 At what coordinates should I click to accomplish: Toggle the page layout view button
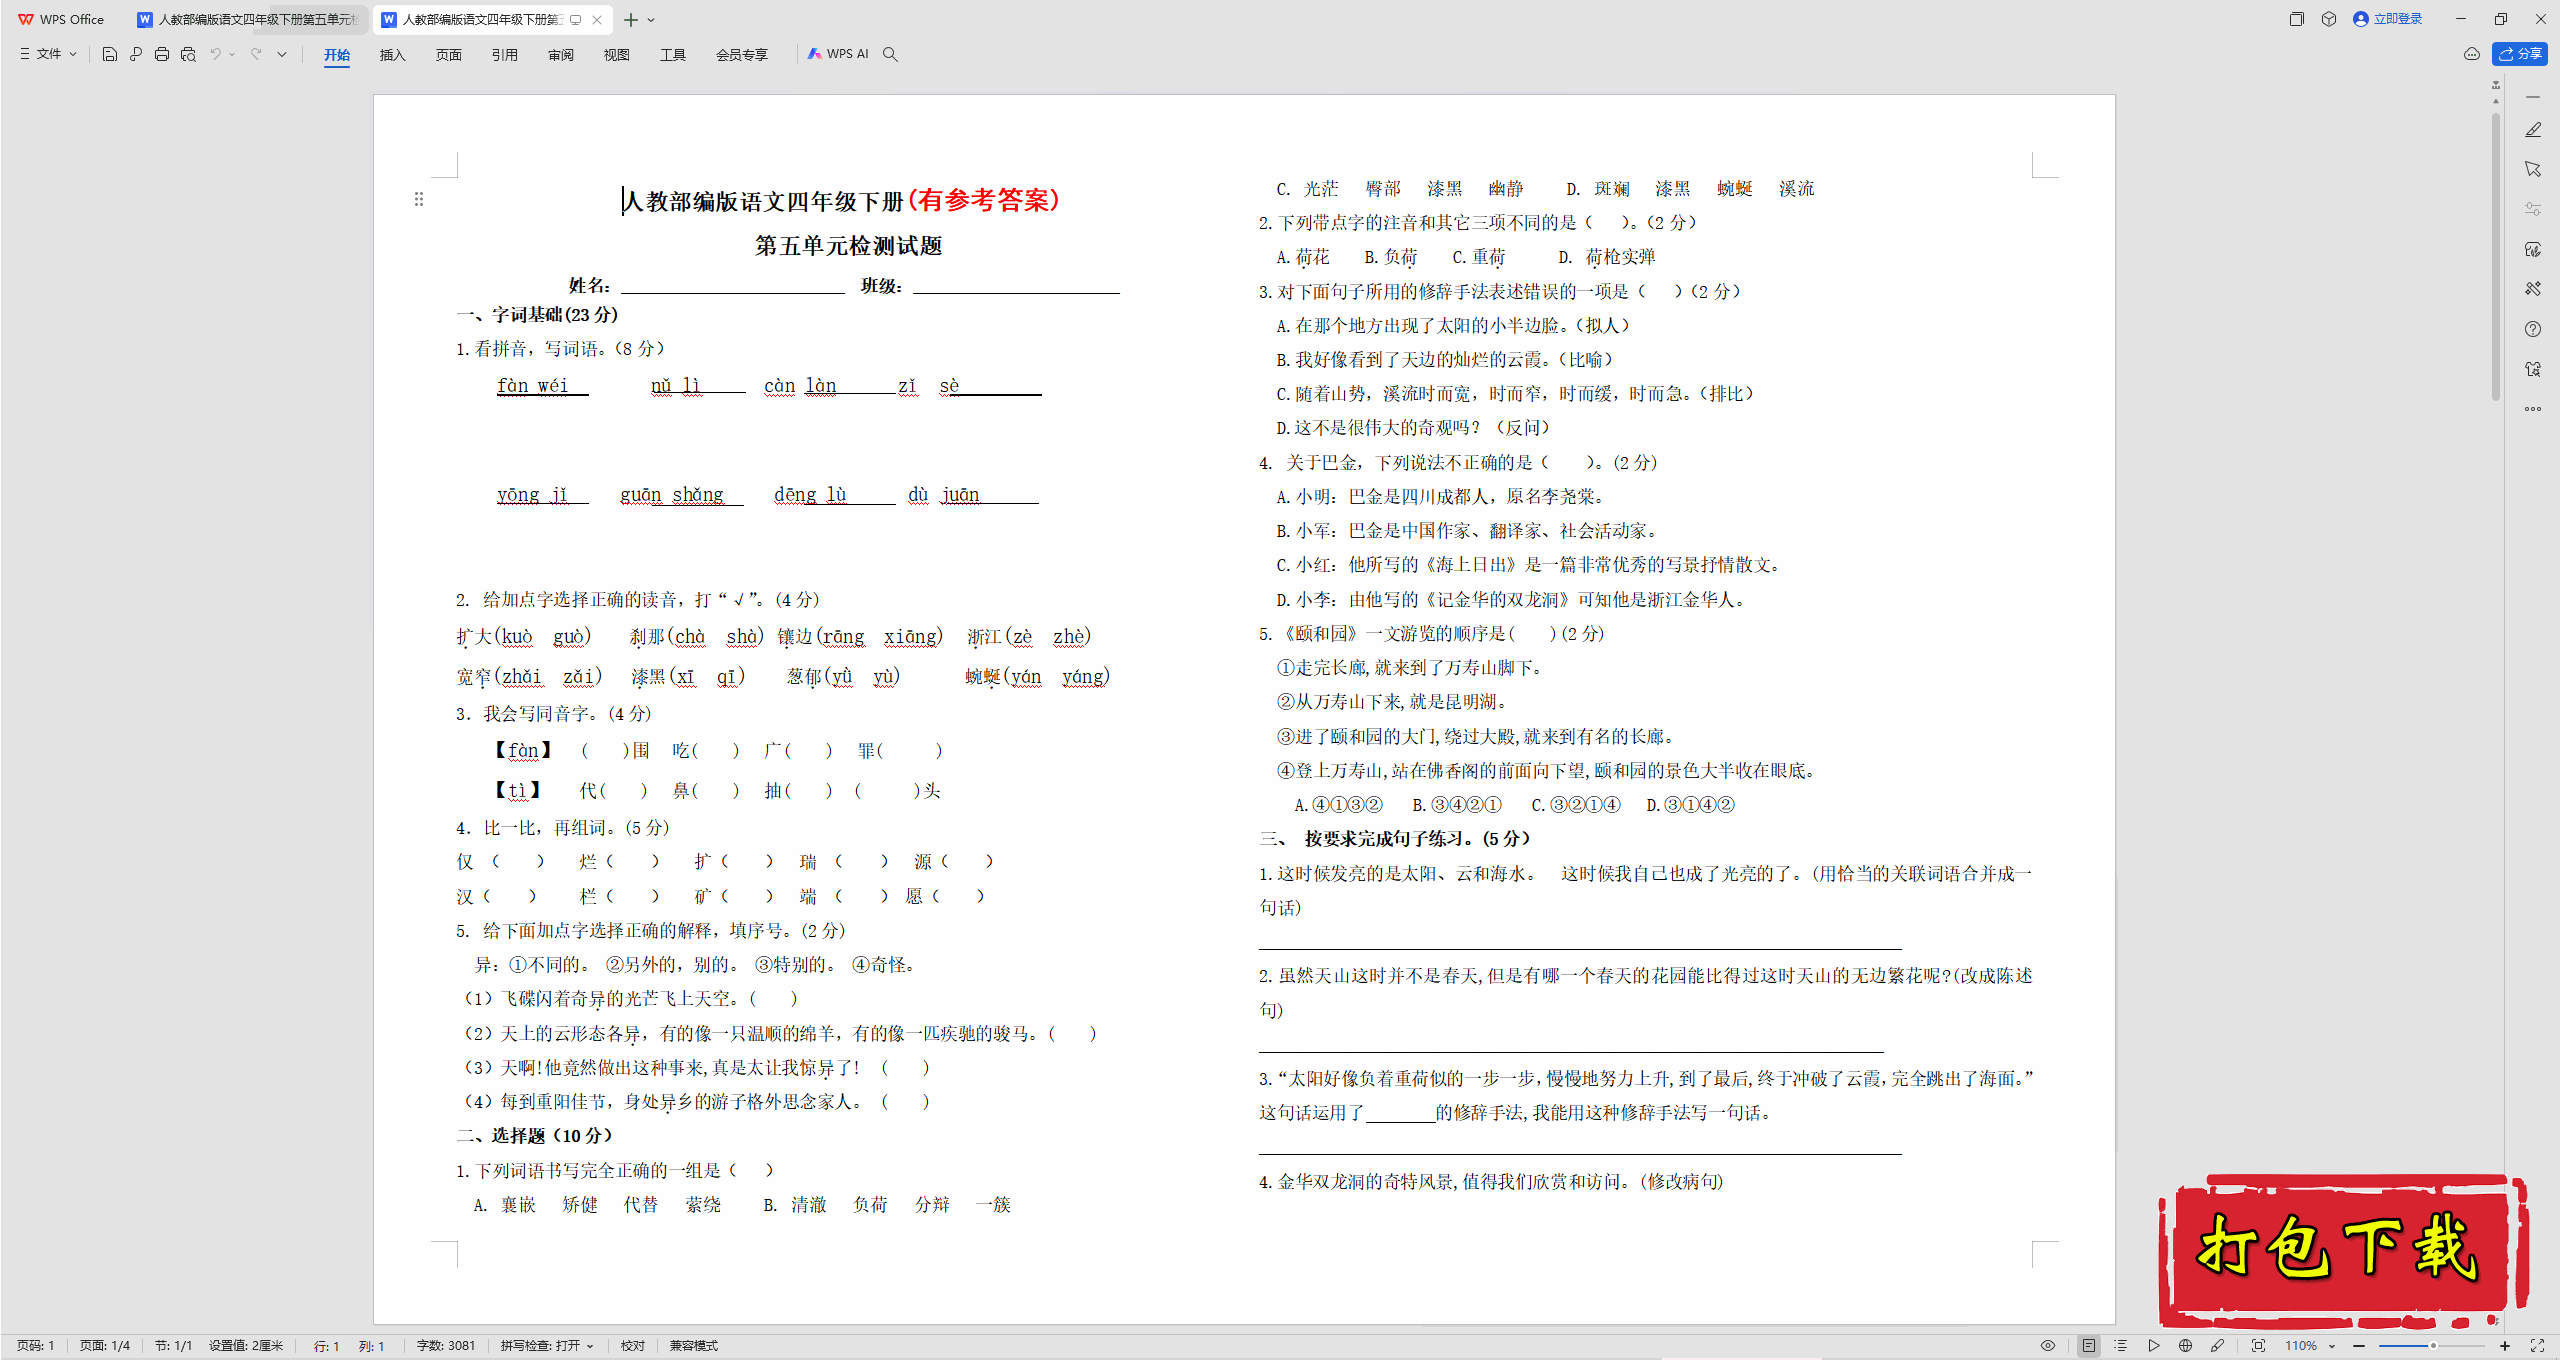(x=2089, y=1346)
